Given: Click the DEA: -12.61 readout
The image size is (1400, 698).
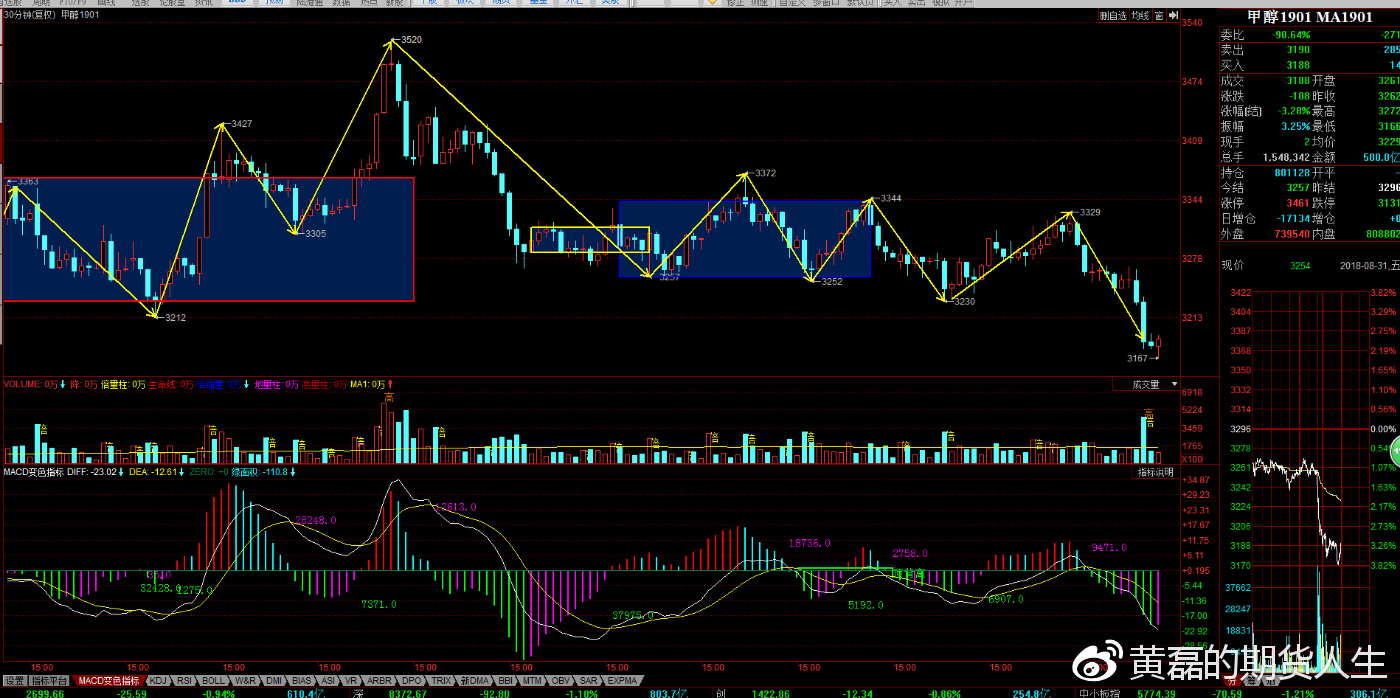Looking at the screenshot, I should point(151,471).
